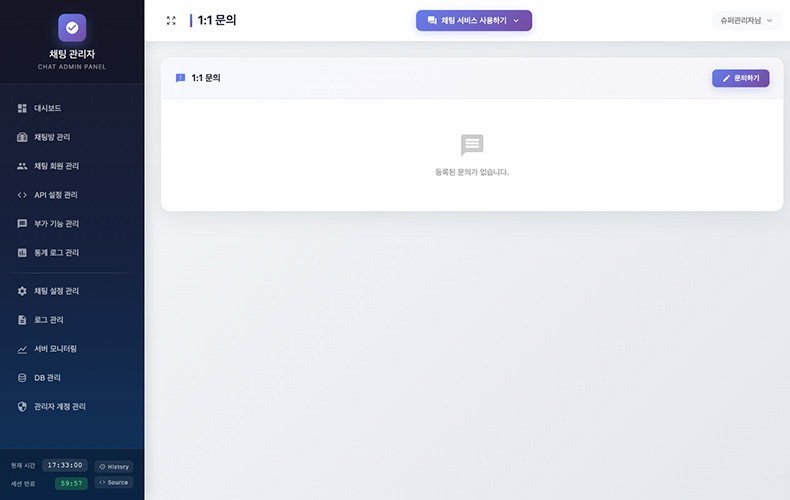Click the 로그 관리 document icon

pyautogui.click(x=22, y=320)
